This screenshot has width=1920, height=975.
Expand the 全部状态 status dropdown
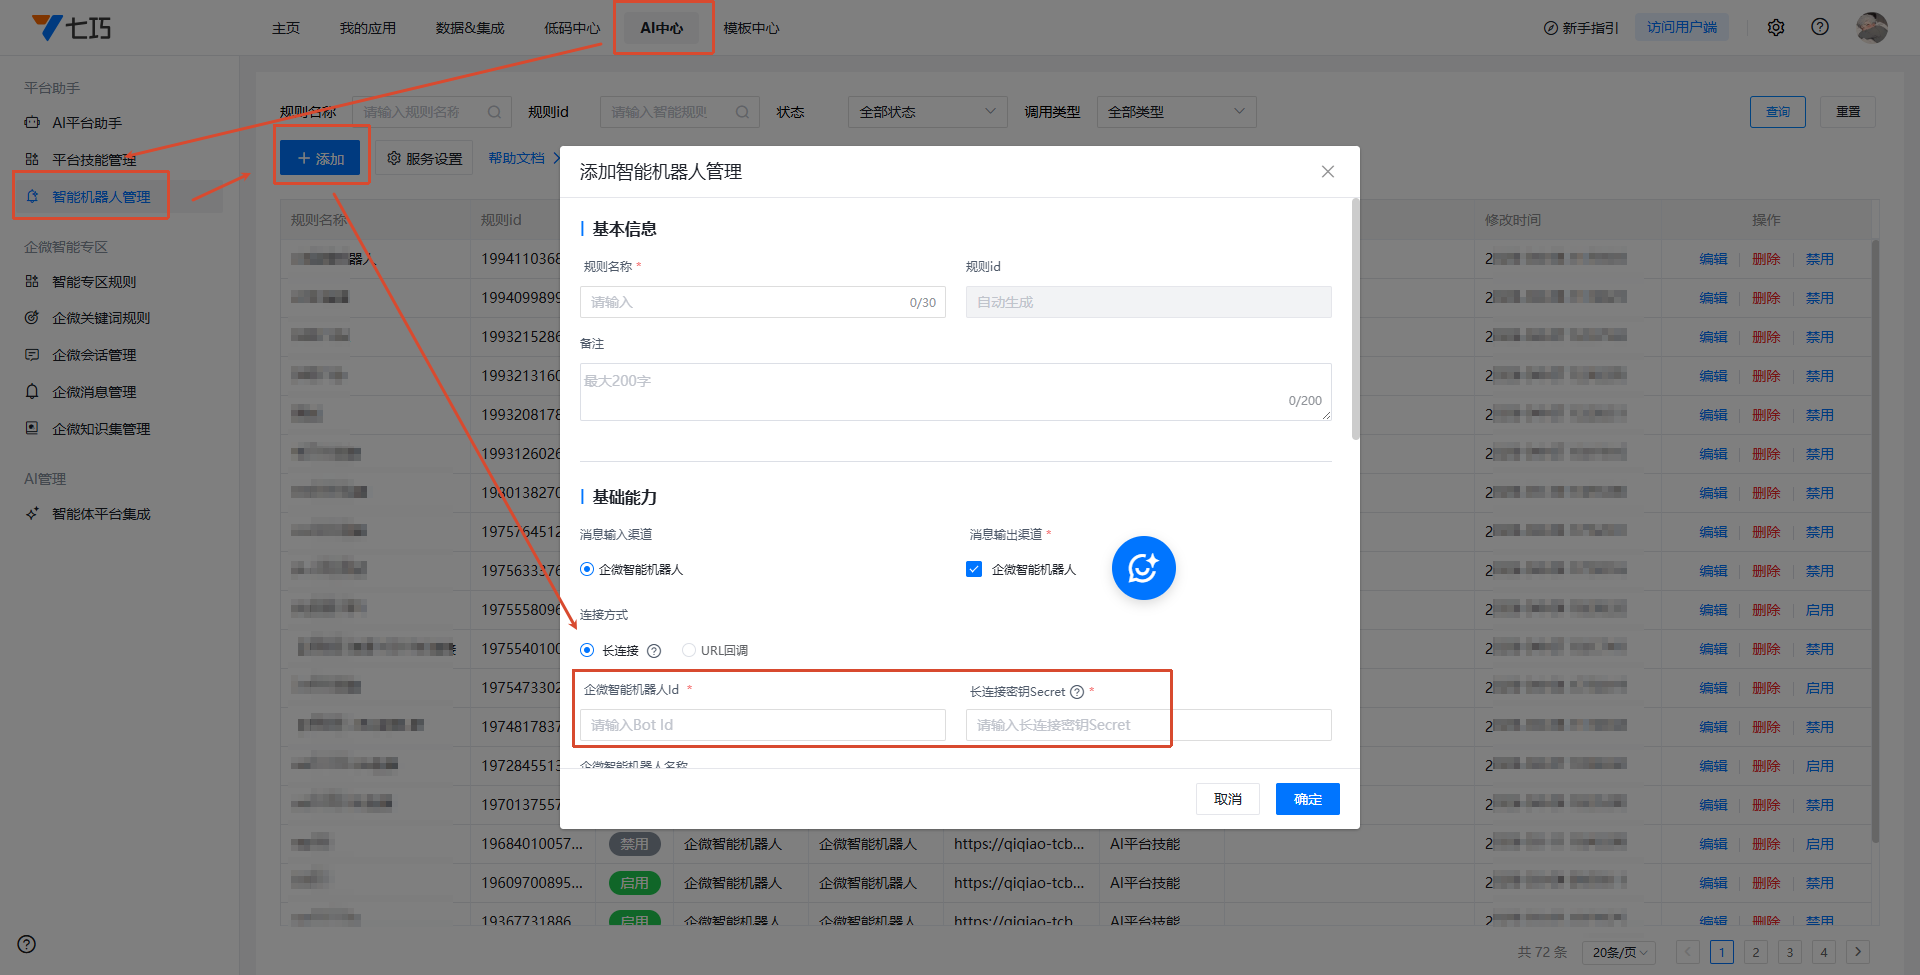click(927, 112)
